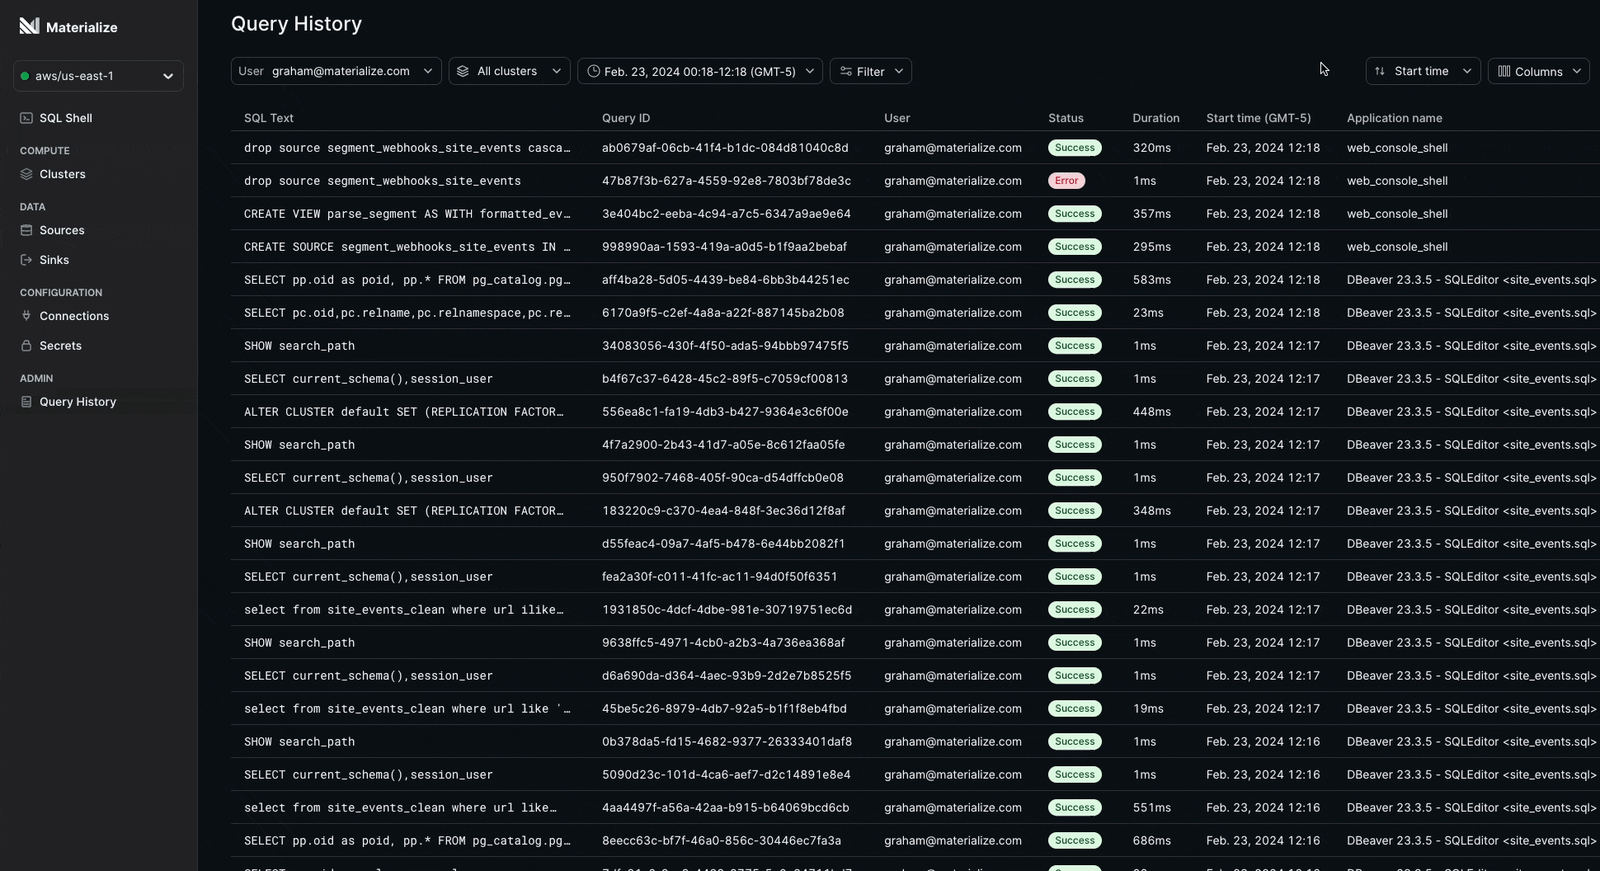Go to Sinks page
The image size is (1600, 871).
click(x=54, y=260)
